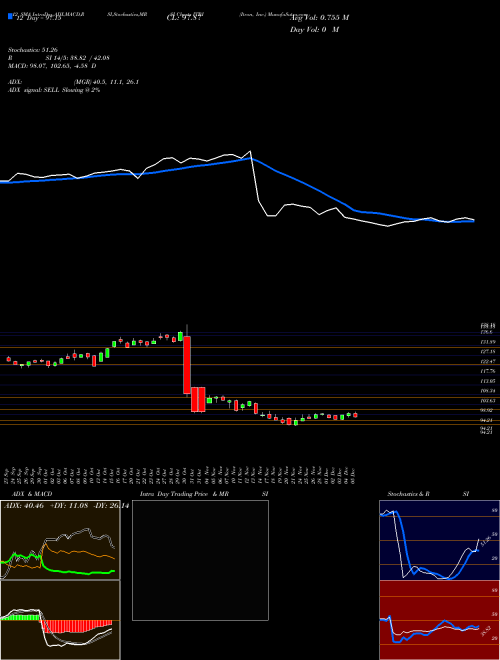This screenshot has height=660, width=500.
Task: Click the '(MGR) 40.5, 11.1, 26.1' ADX values
Action: click(106, 82)
